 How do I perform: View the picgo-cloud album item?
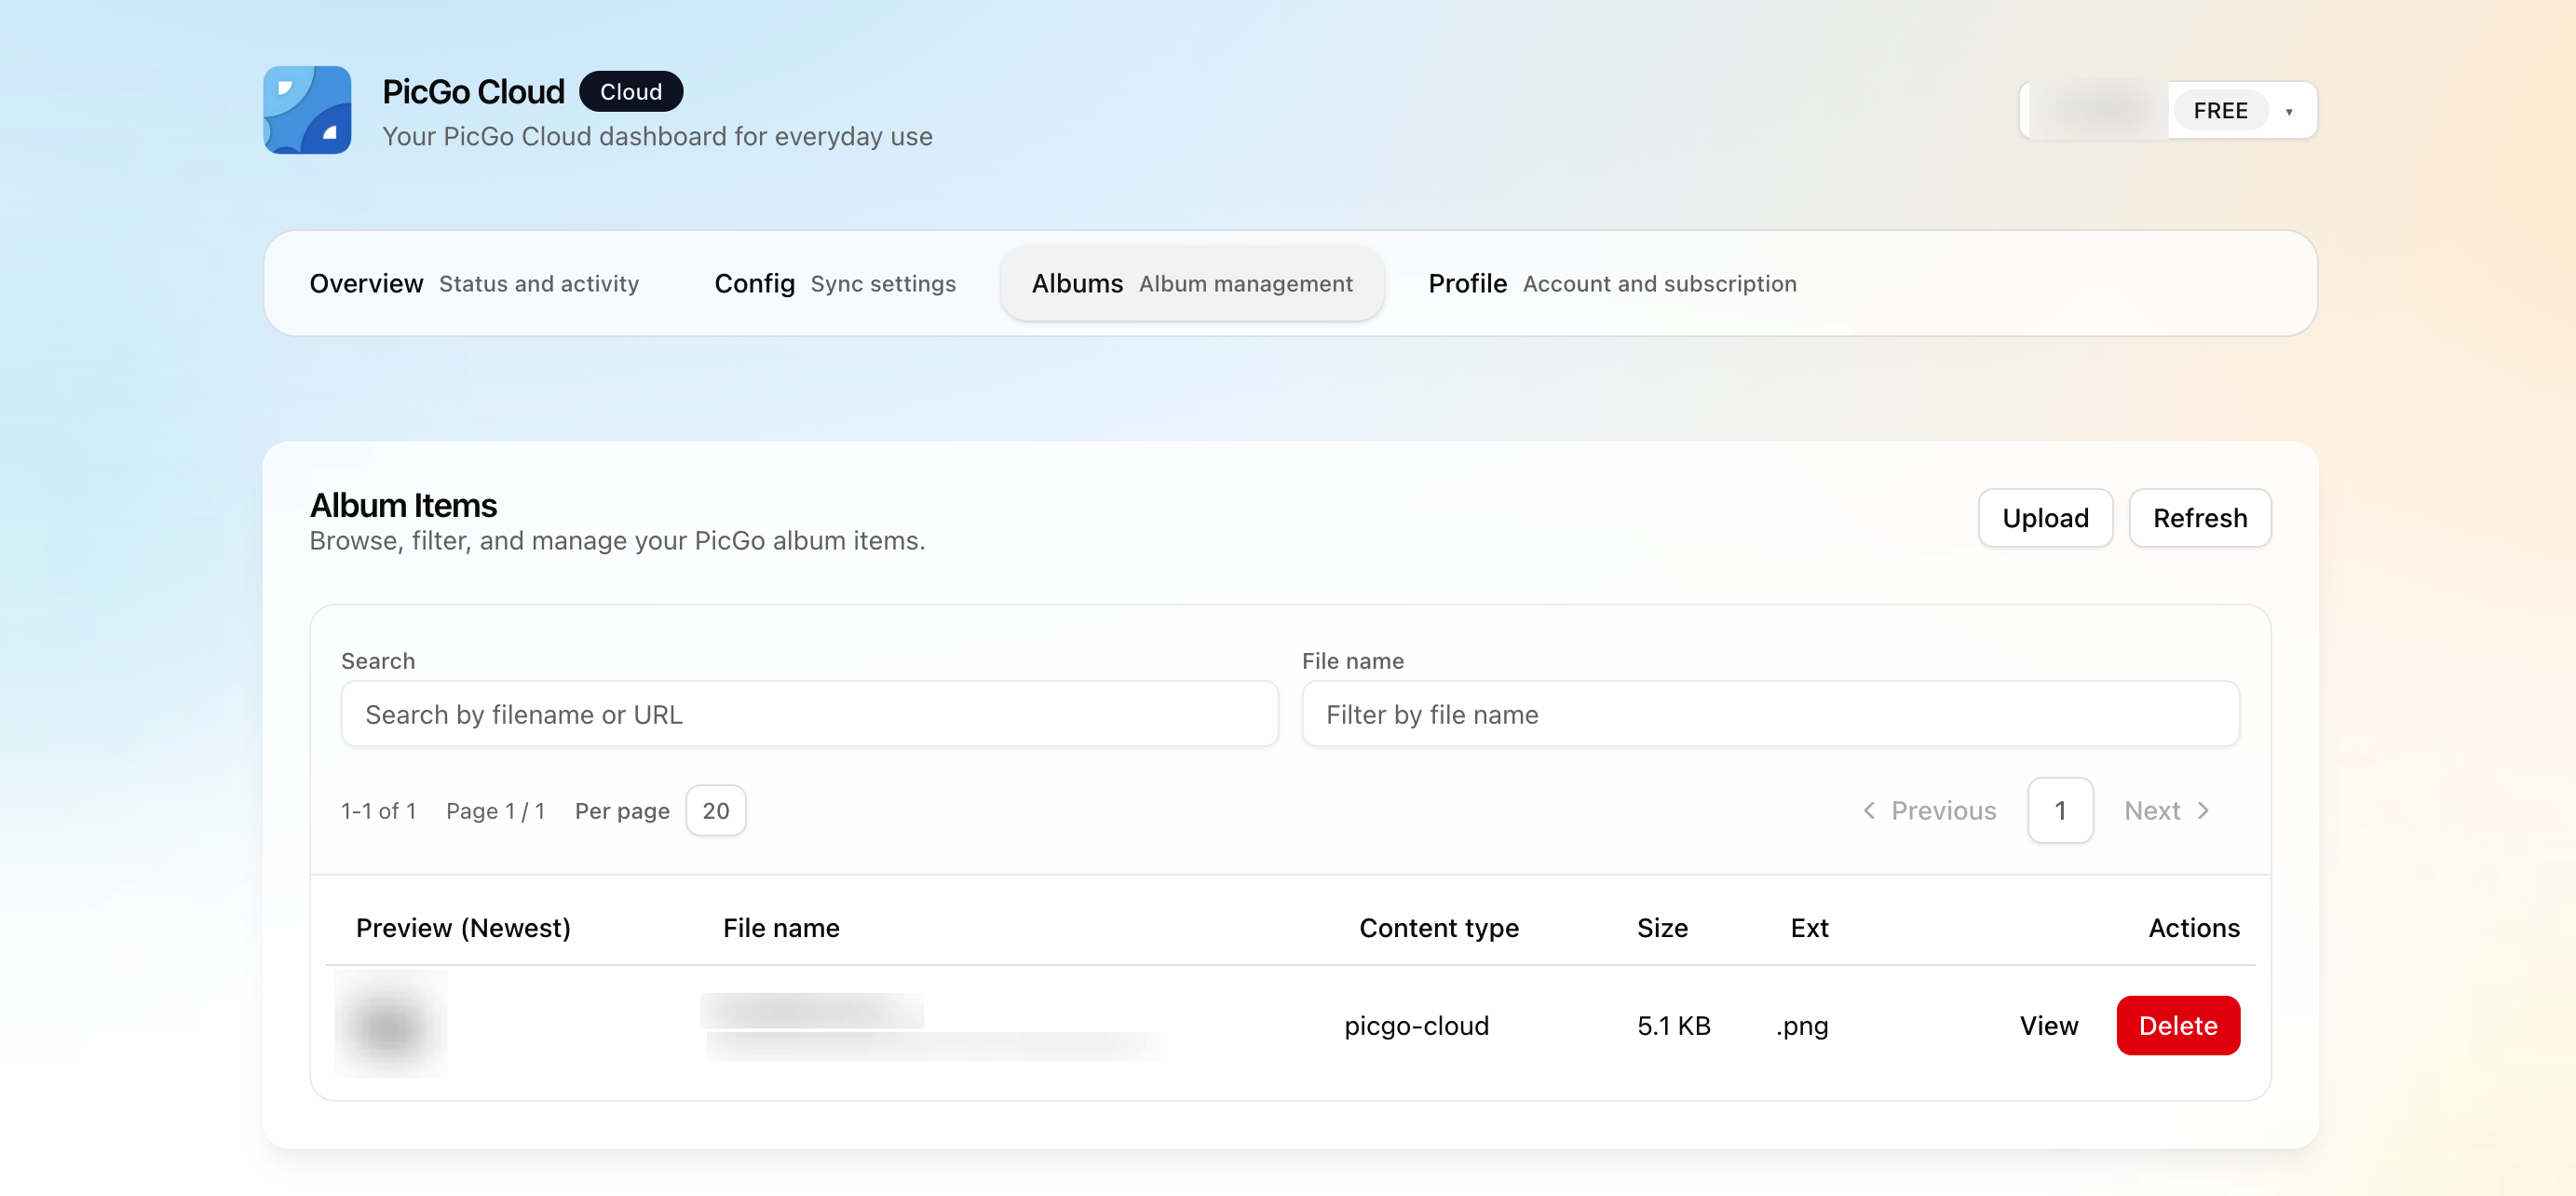(2048, 1025)
